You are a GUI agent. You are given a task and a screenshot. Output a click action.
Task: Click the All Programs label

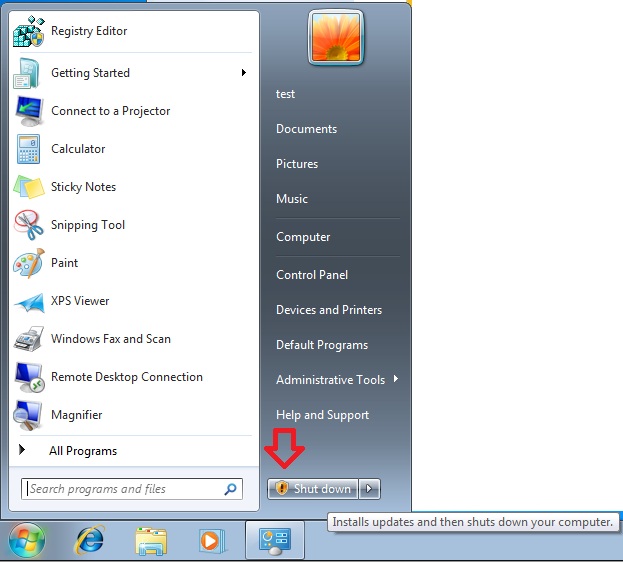click(x=83, y=451)
